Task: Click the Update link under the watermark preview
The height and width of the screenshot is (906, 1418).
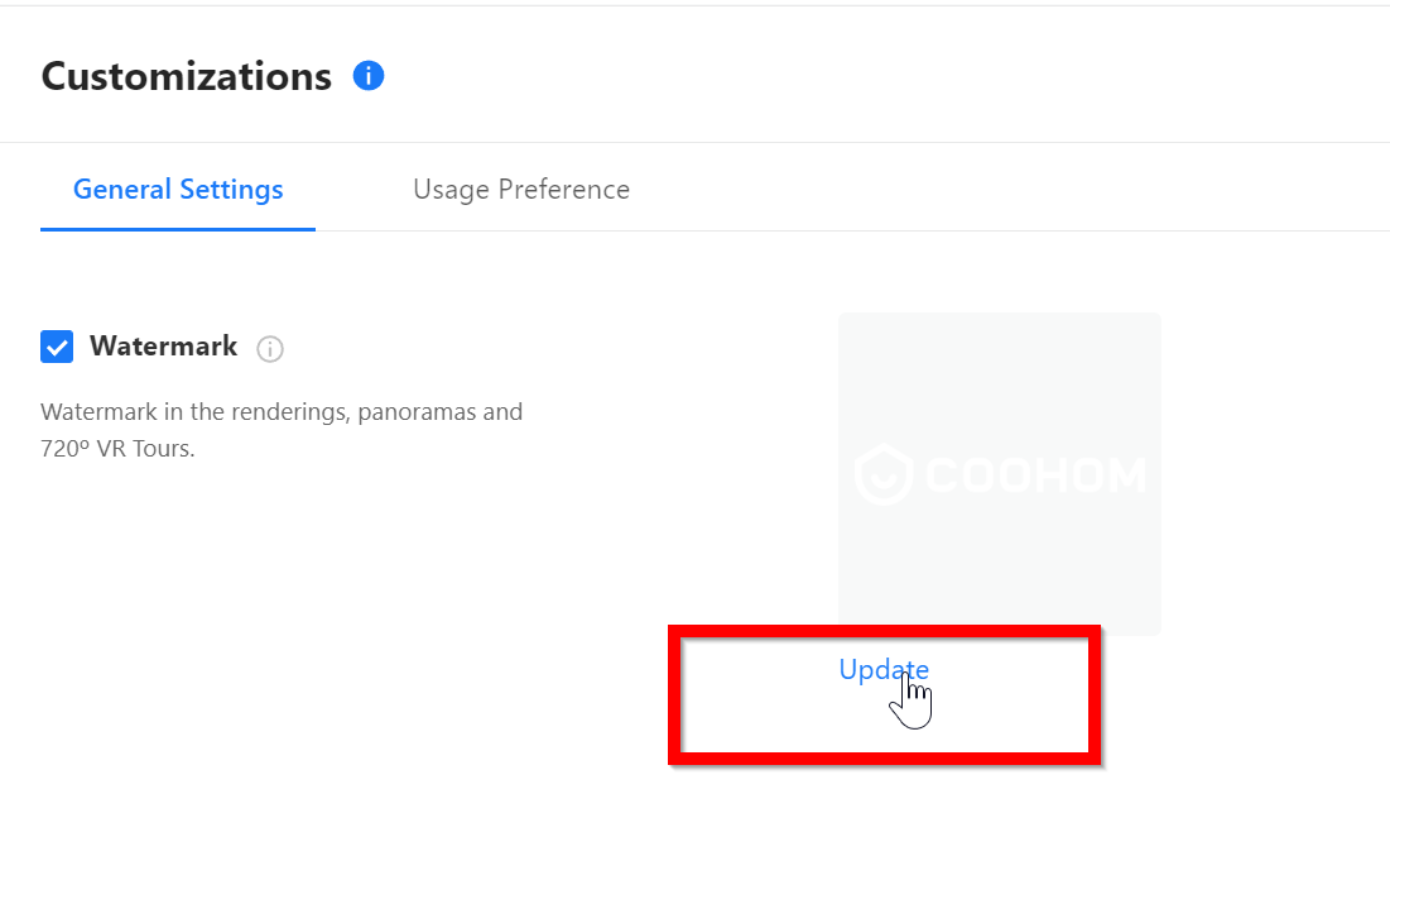Action: (883, 669)
